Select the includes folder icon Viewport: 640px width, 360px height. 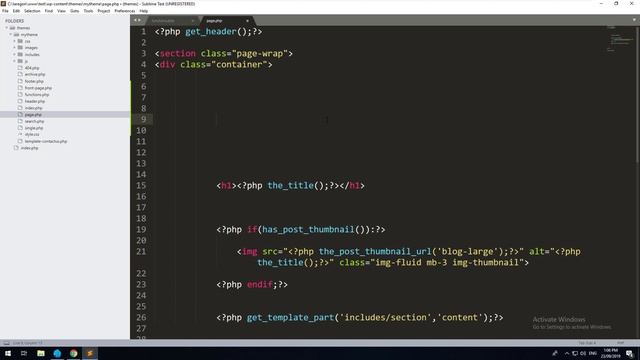pyautogui.click(x=20, y=54)
